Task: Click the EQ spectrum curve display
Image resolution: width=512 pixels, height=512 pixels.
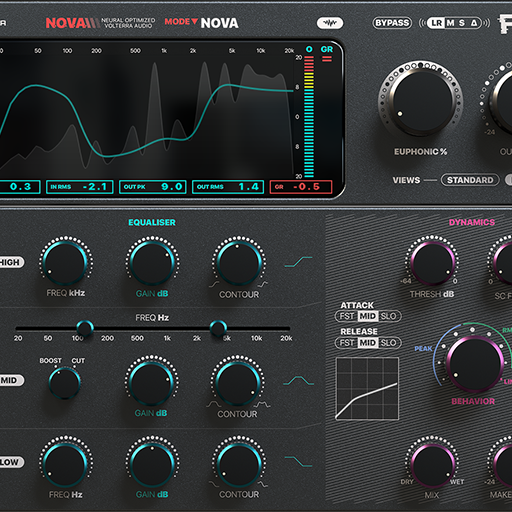Action: [147, 115]
